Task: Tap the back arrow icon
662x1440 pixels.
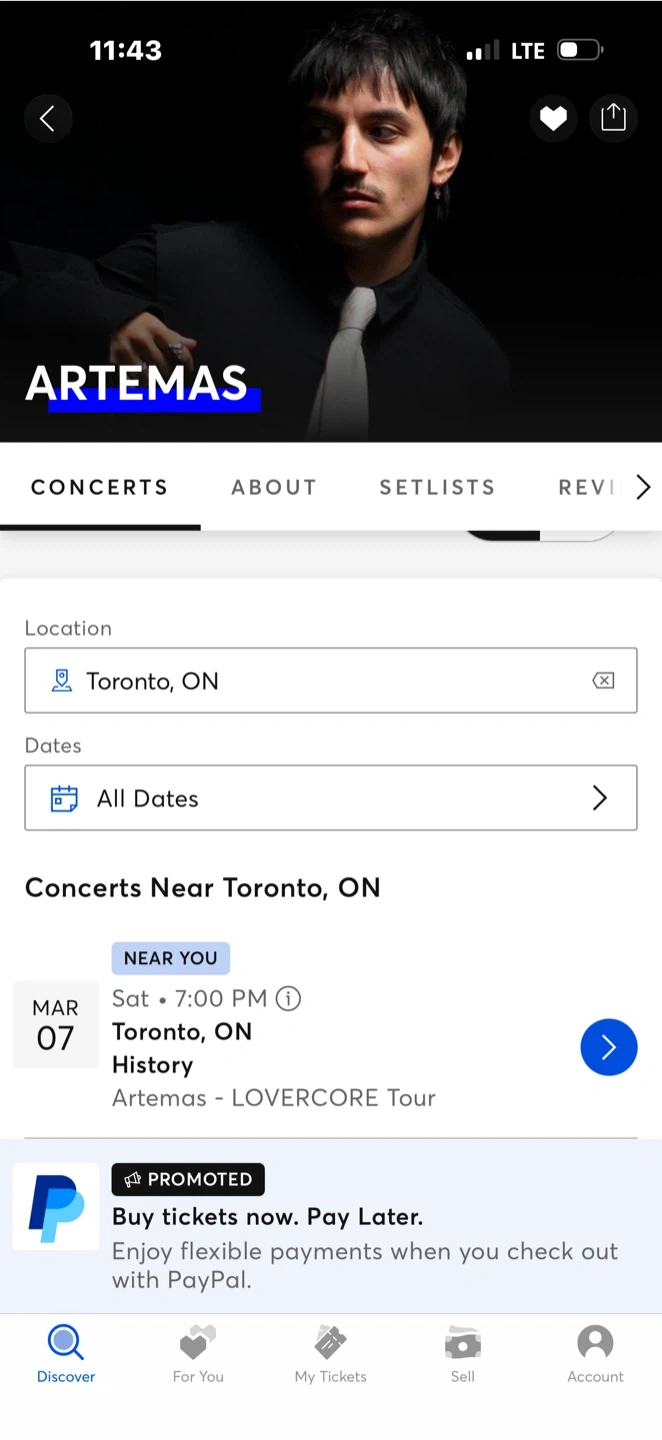Action: pyautogui.click(x=47, y=119)
